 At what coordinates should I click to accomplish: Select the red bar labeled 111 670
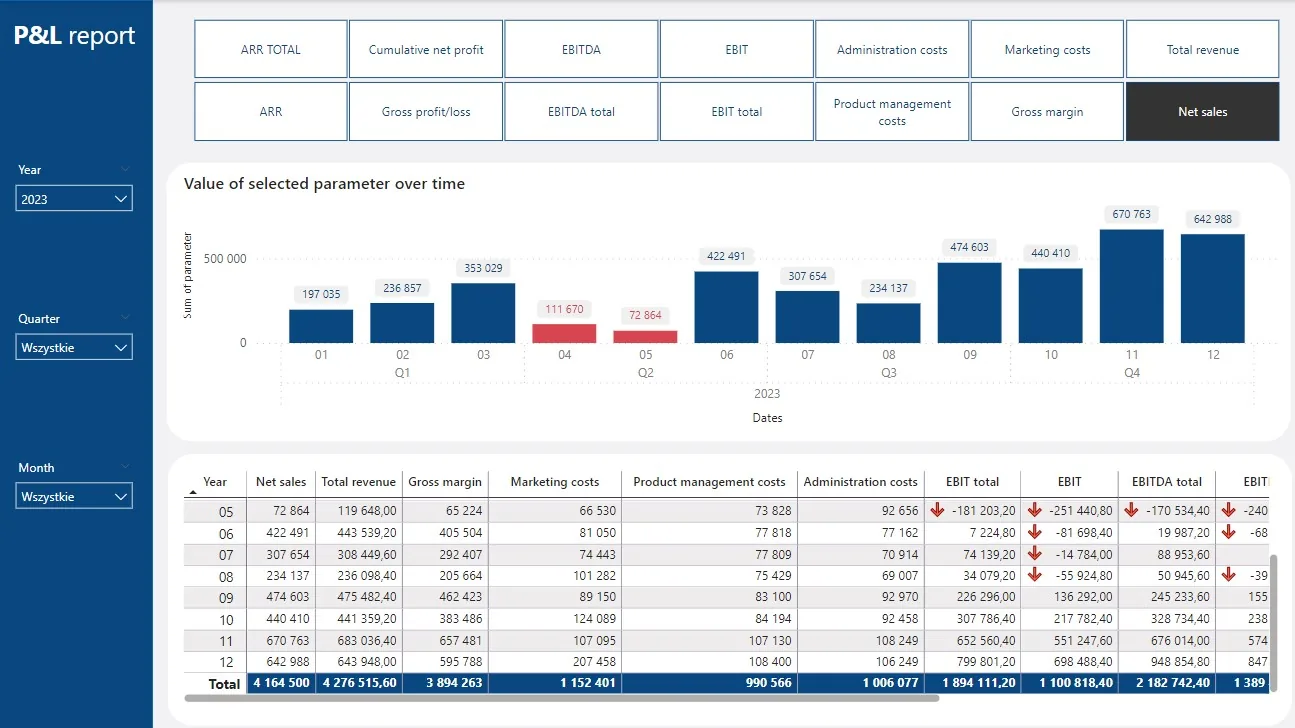[x=564, y=334]
